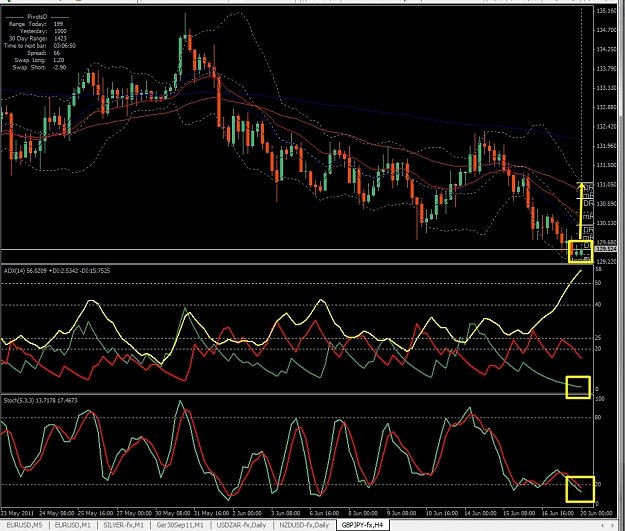Click the 131.960 price axis label
This screenshot has height=531, width=625.
[x=606, y=146]
